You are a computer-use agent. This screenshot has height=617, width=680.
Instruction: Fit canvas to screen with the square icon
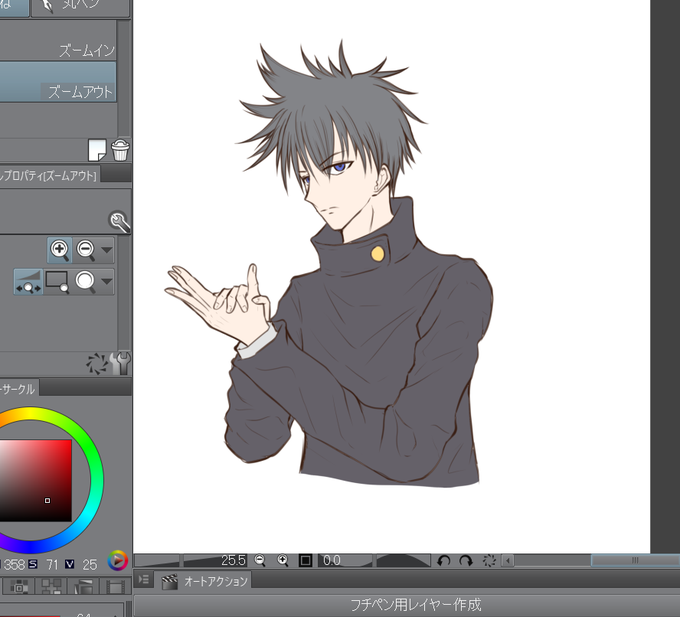(305, 561)
